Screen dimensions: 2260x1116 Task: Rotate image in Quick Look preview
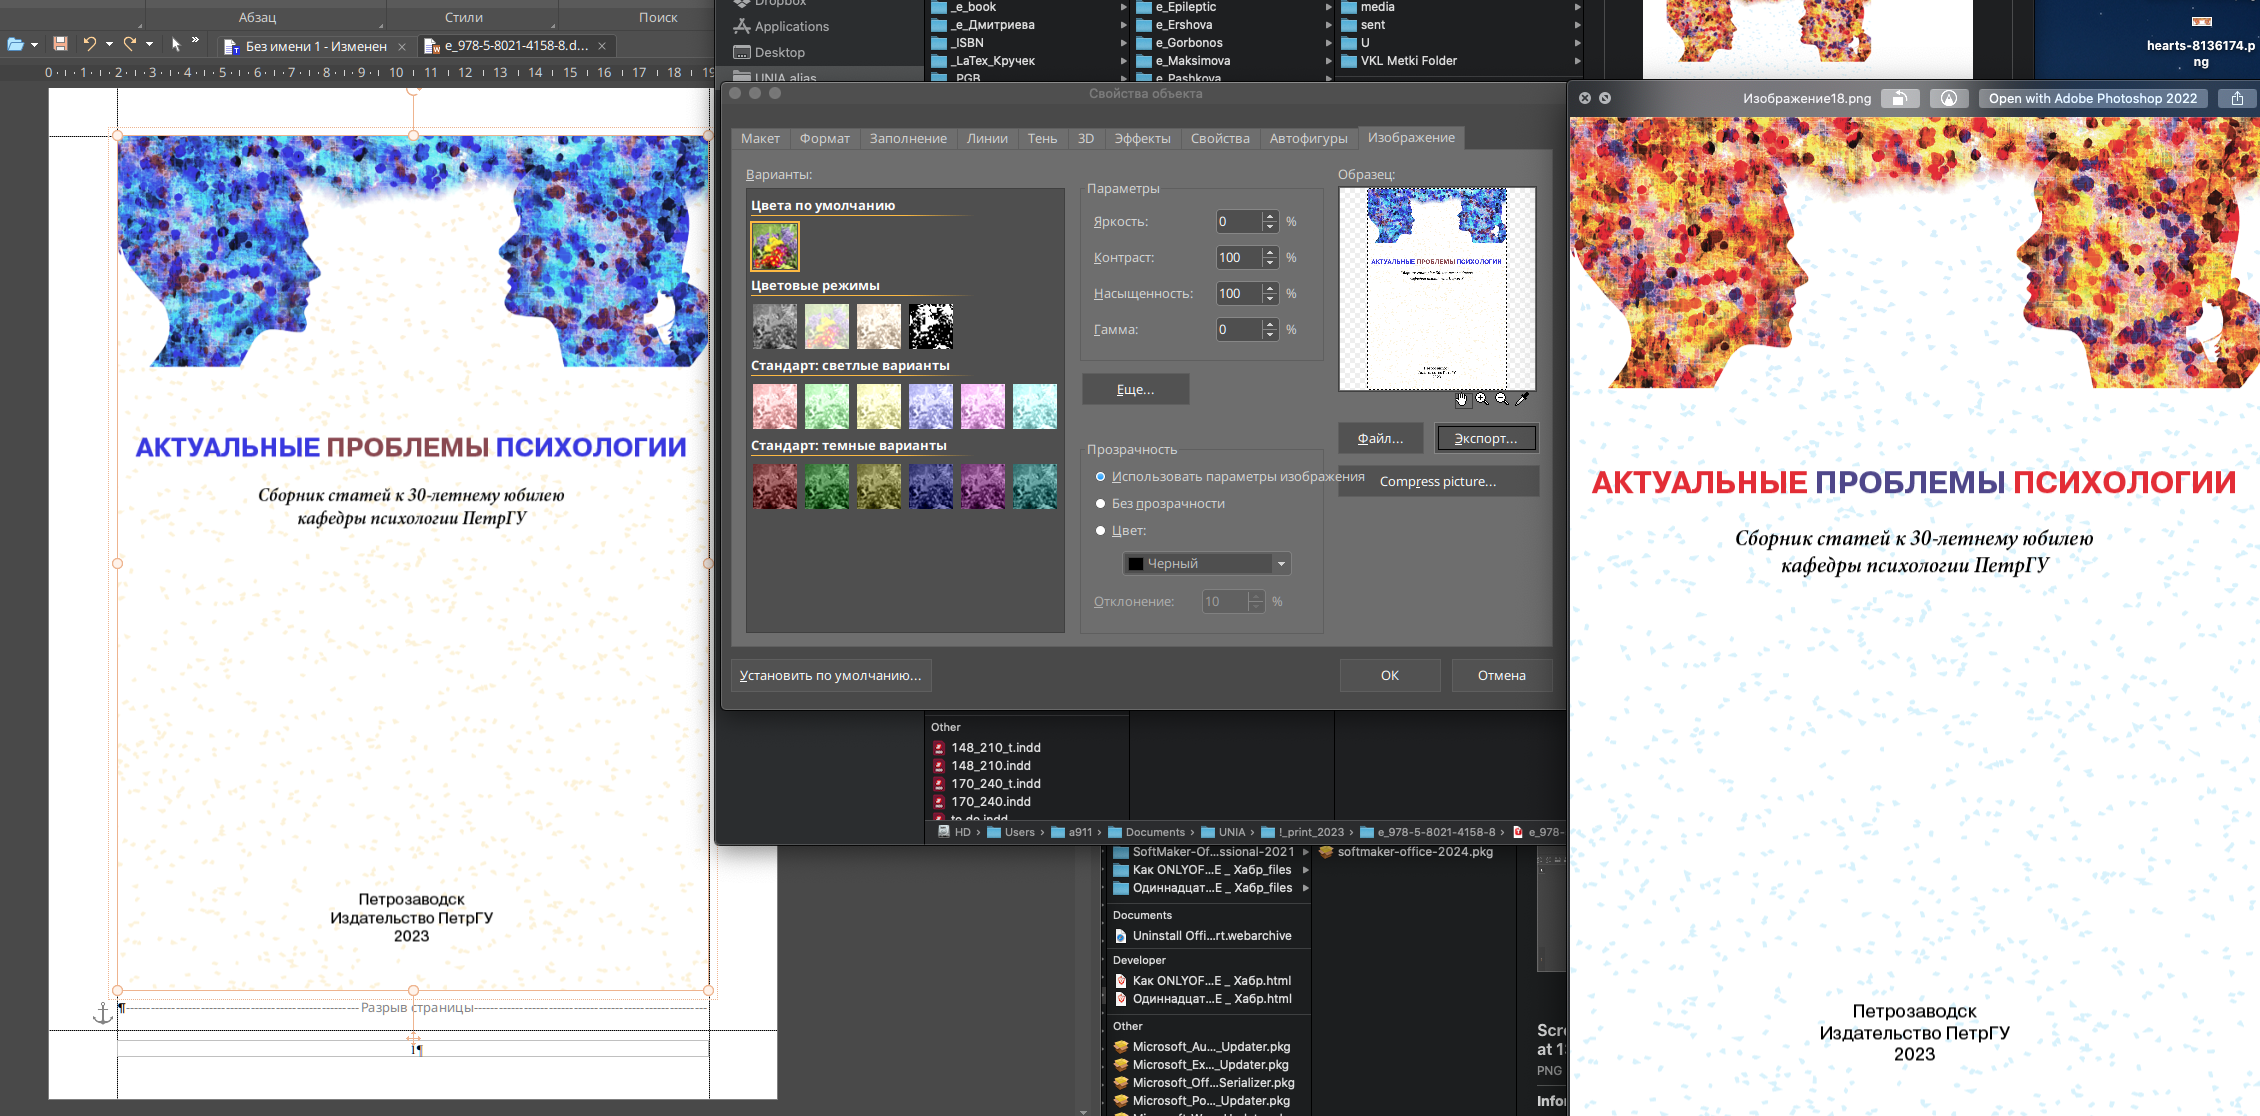[x=1899, y=98]
